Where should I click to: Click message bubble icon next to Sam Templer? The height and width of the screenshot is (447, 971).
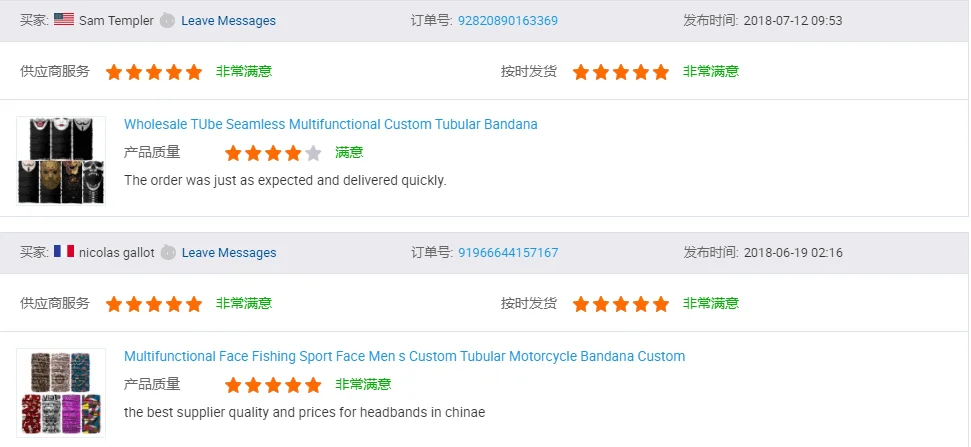tap(167, 20)
